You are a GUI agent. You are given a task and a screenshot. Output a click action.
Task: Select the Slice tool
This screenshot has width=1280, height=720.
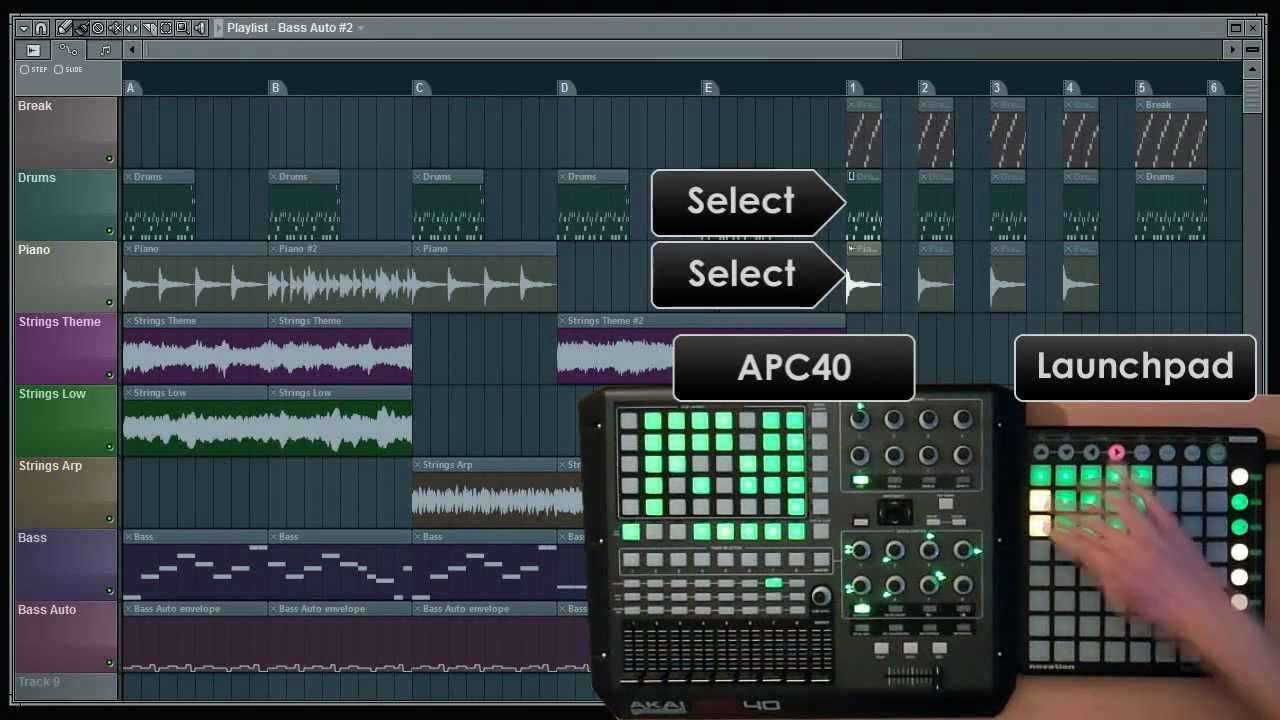pyautogui.click(x=149, y=28)
